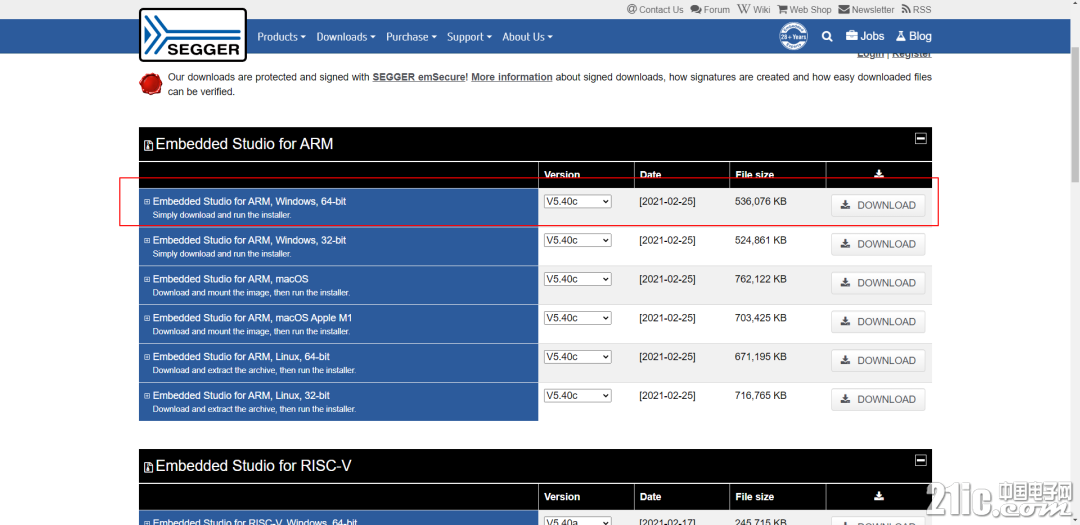Open the Downloads menu

point(346,37)
